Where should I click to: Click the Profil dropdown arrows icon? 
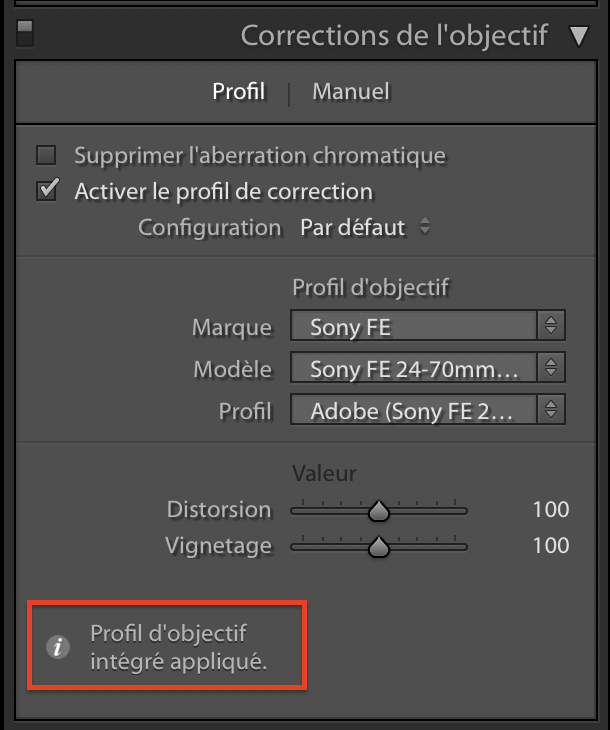coord(551,410)
